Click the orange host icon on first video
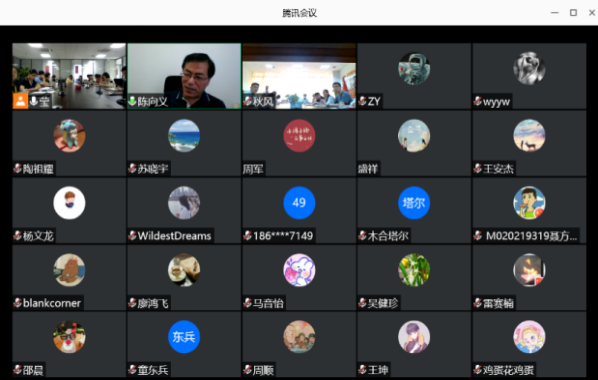 20,101
